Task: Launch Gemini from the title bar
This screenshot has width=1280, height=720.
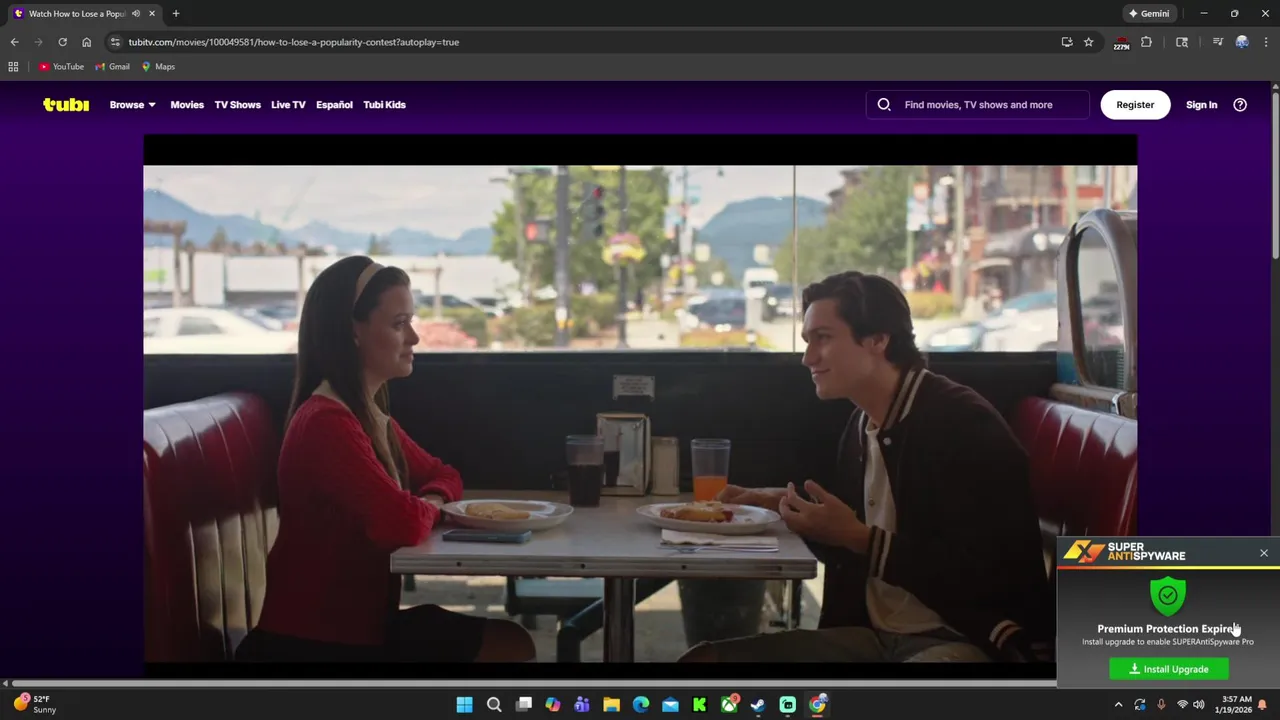Action: point(1149,14)
